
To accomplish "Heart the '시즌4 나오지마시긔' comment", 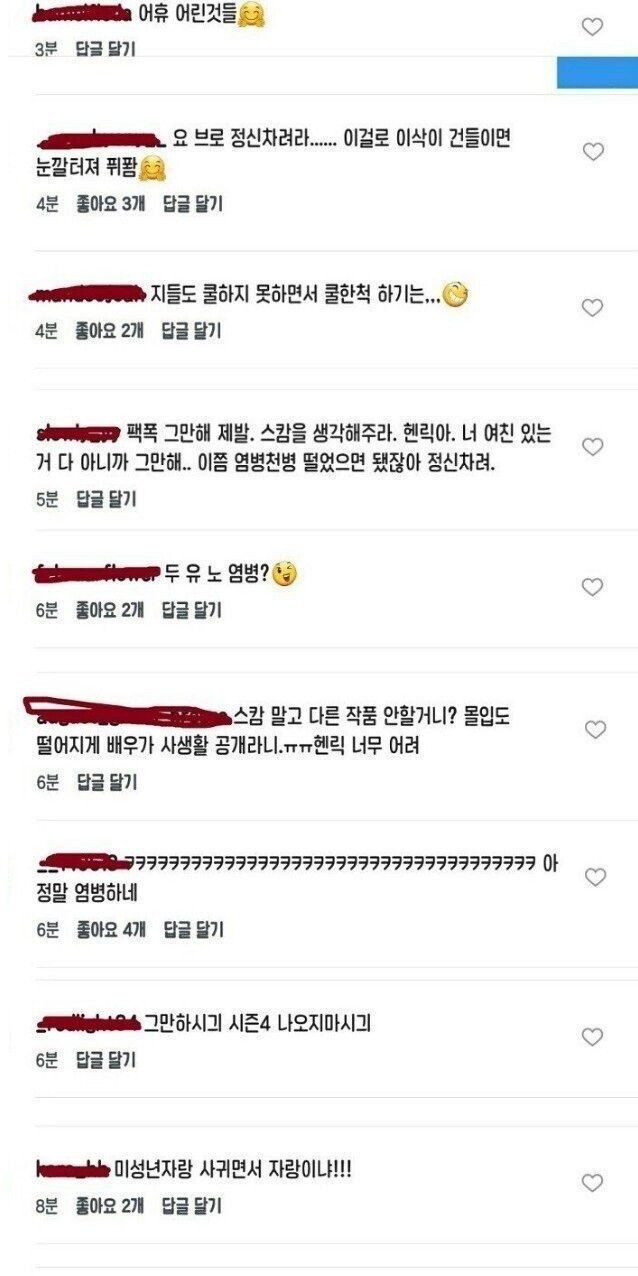I will [x=593, y=1037].
